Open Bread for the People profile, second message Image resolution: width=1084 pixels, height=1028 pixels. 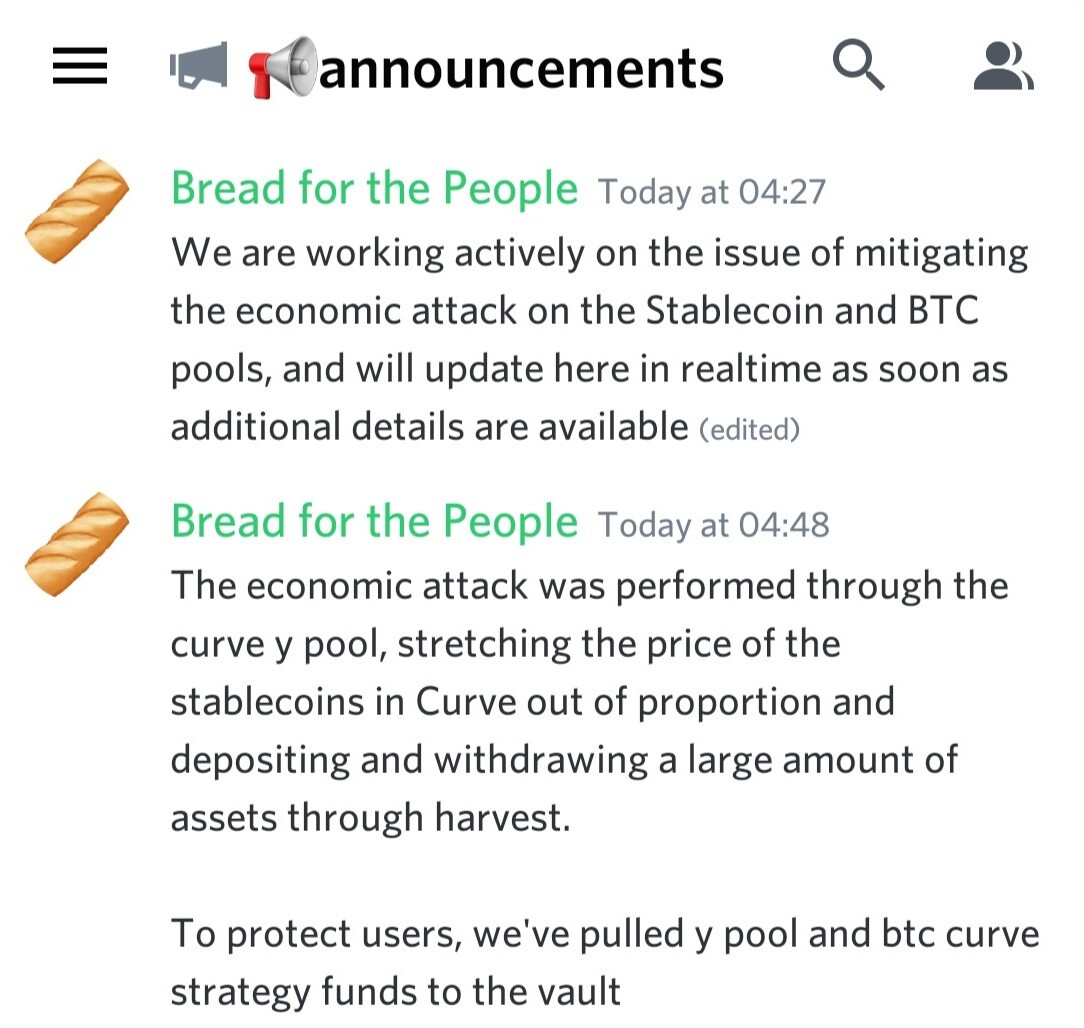pyautogui.click(x=374, y=521)
